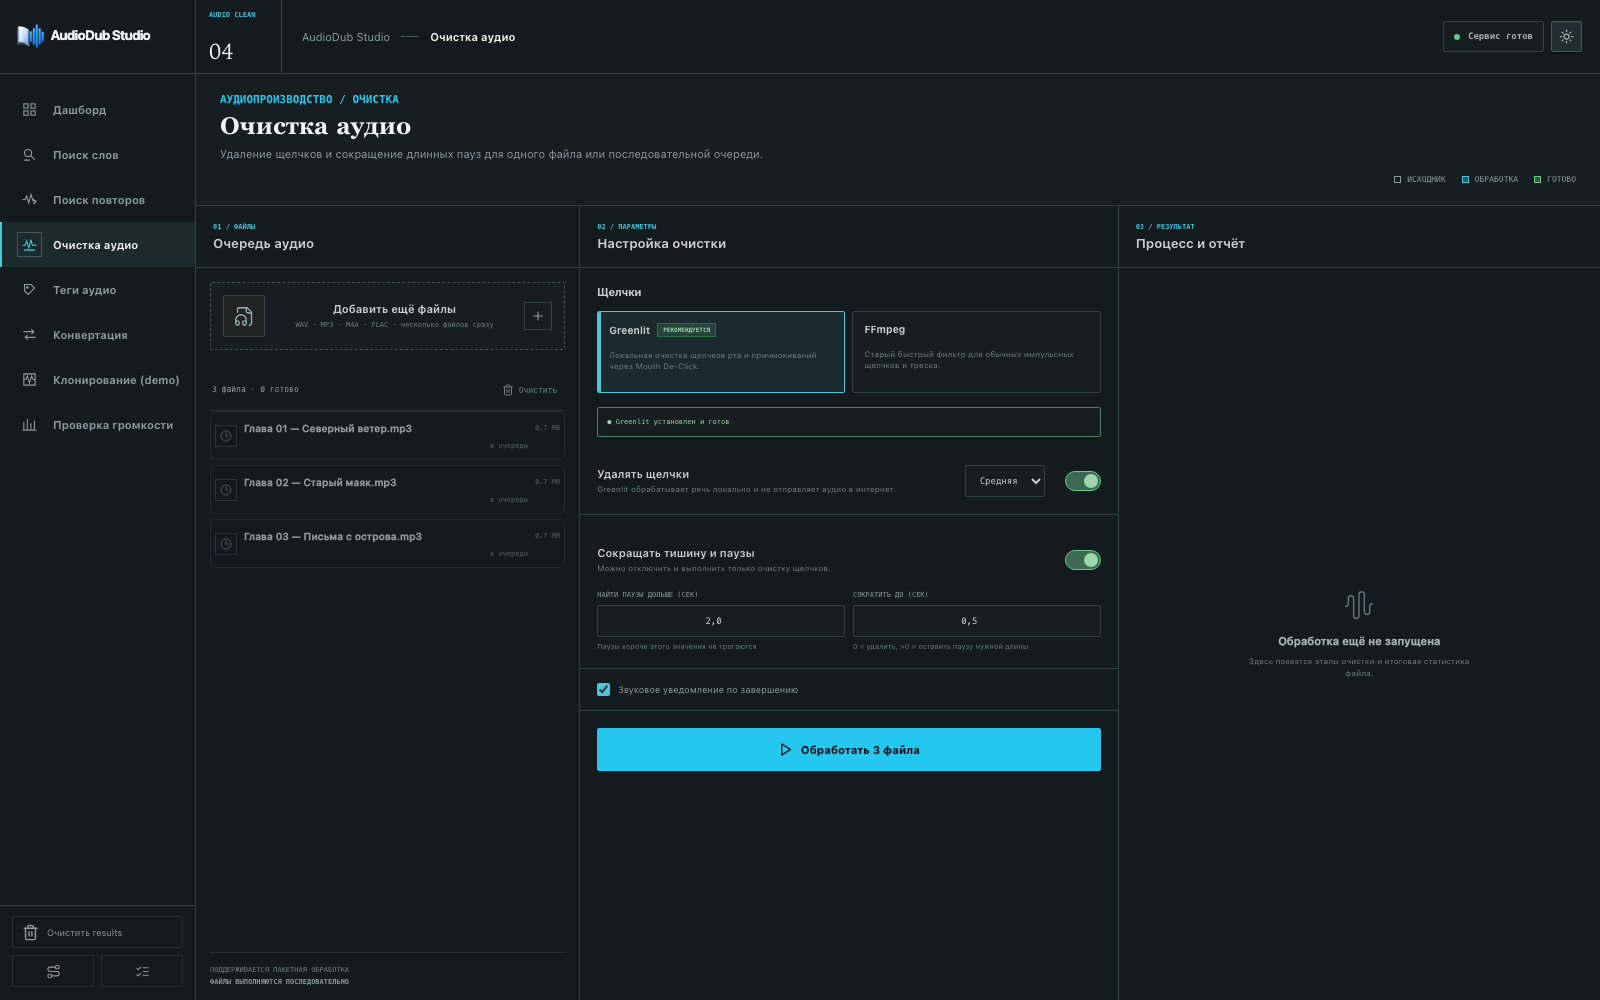1600x1000 pixels.
Task: Disable the Удалять щелчки toggle
Action: 1083,481
